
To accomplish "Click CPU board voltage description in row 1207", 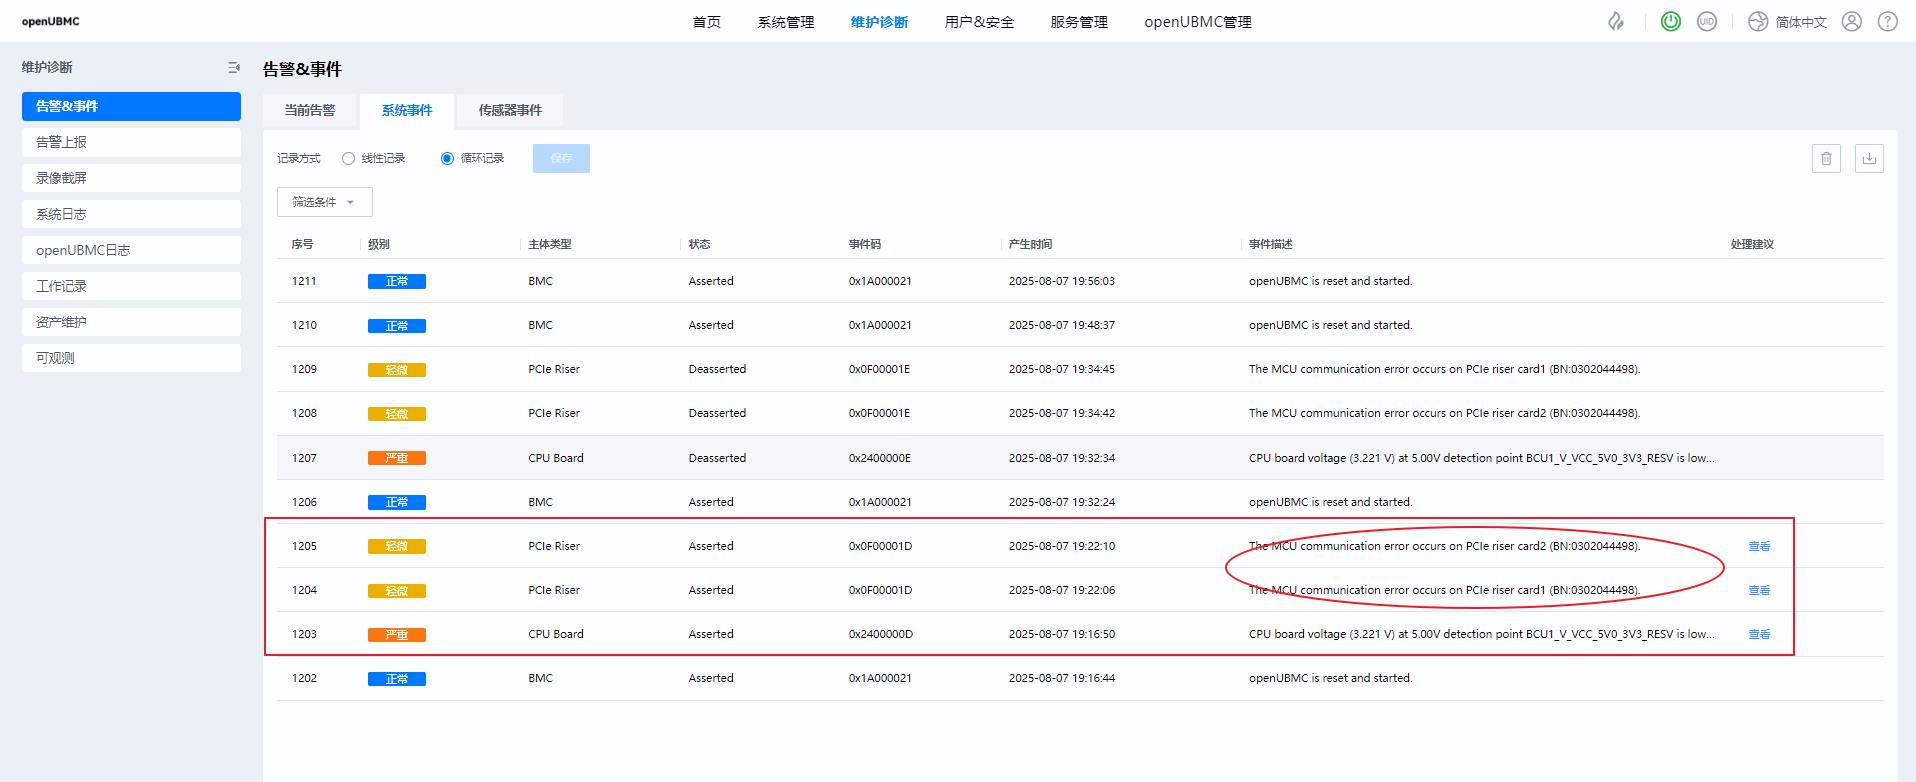I will click(1482, 458).
